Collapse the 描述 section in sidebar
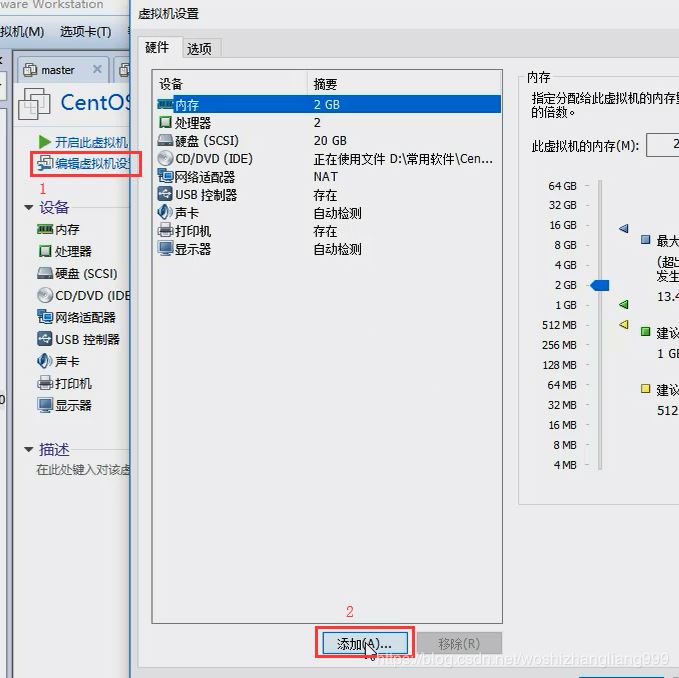 pyautogui.click(x=29, y=450)
